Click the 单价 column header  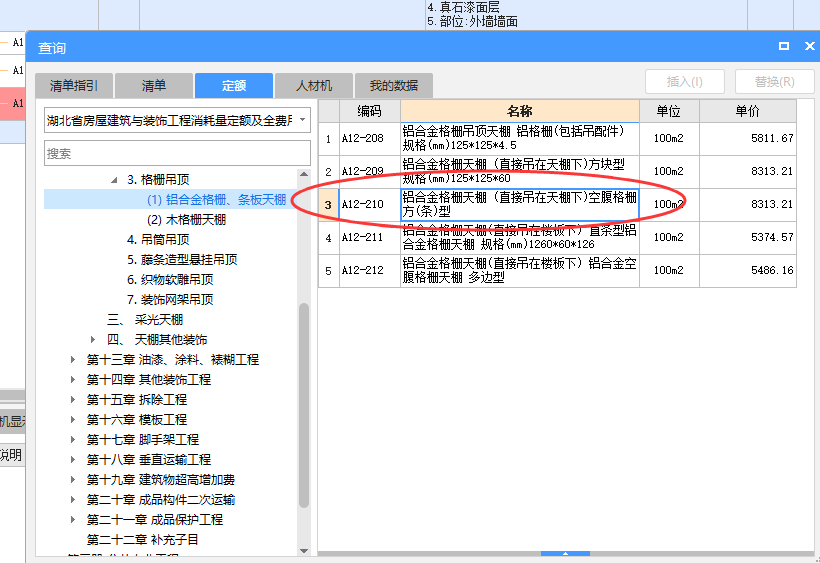[748, 111]
